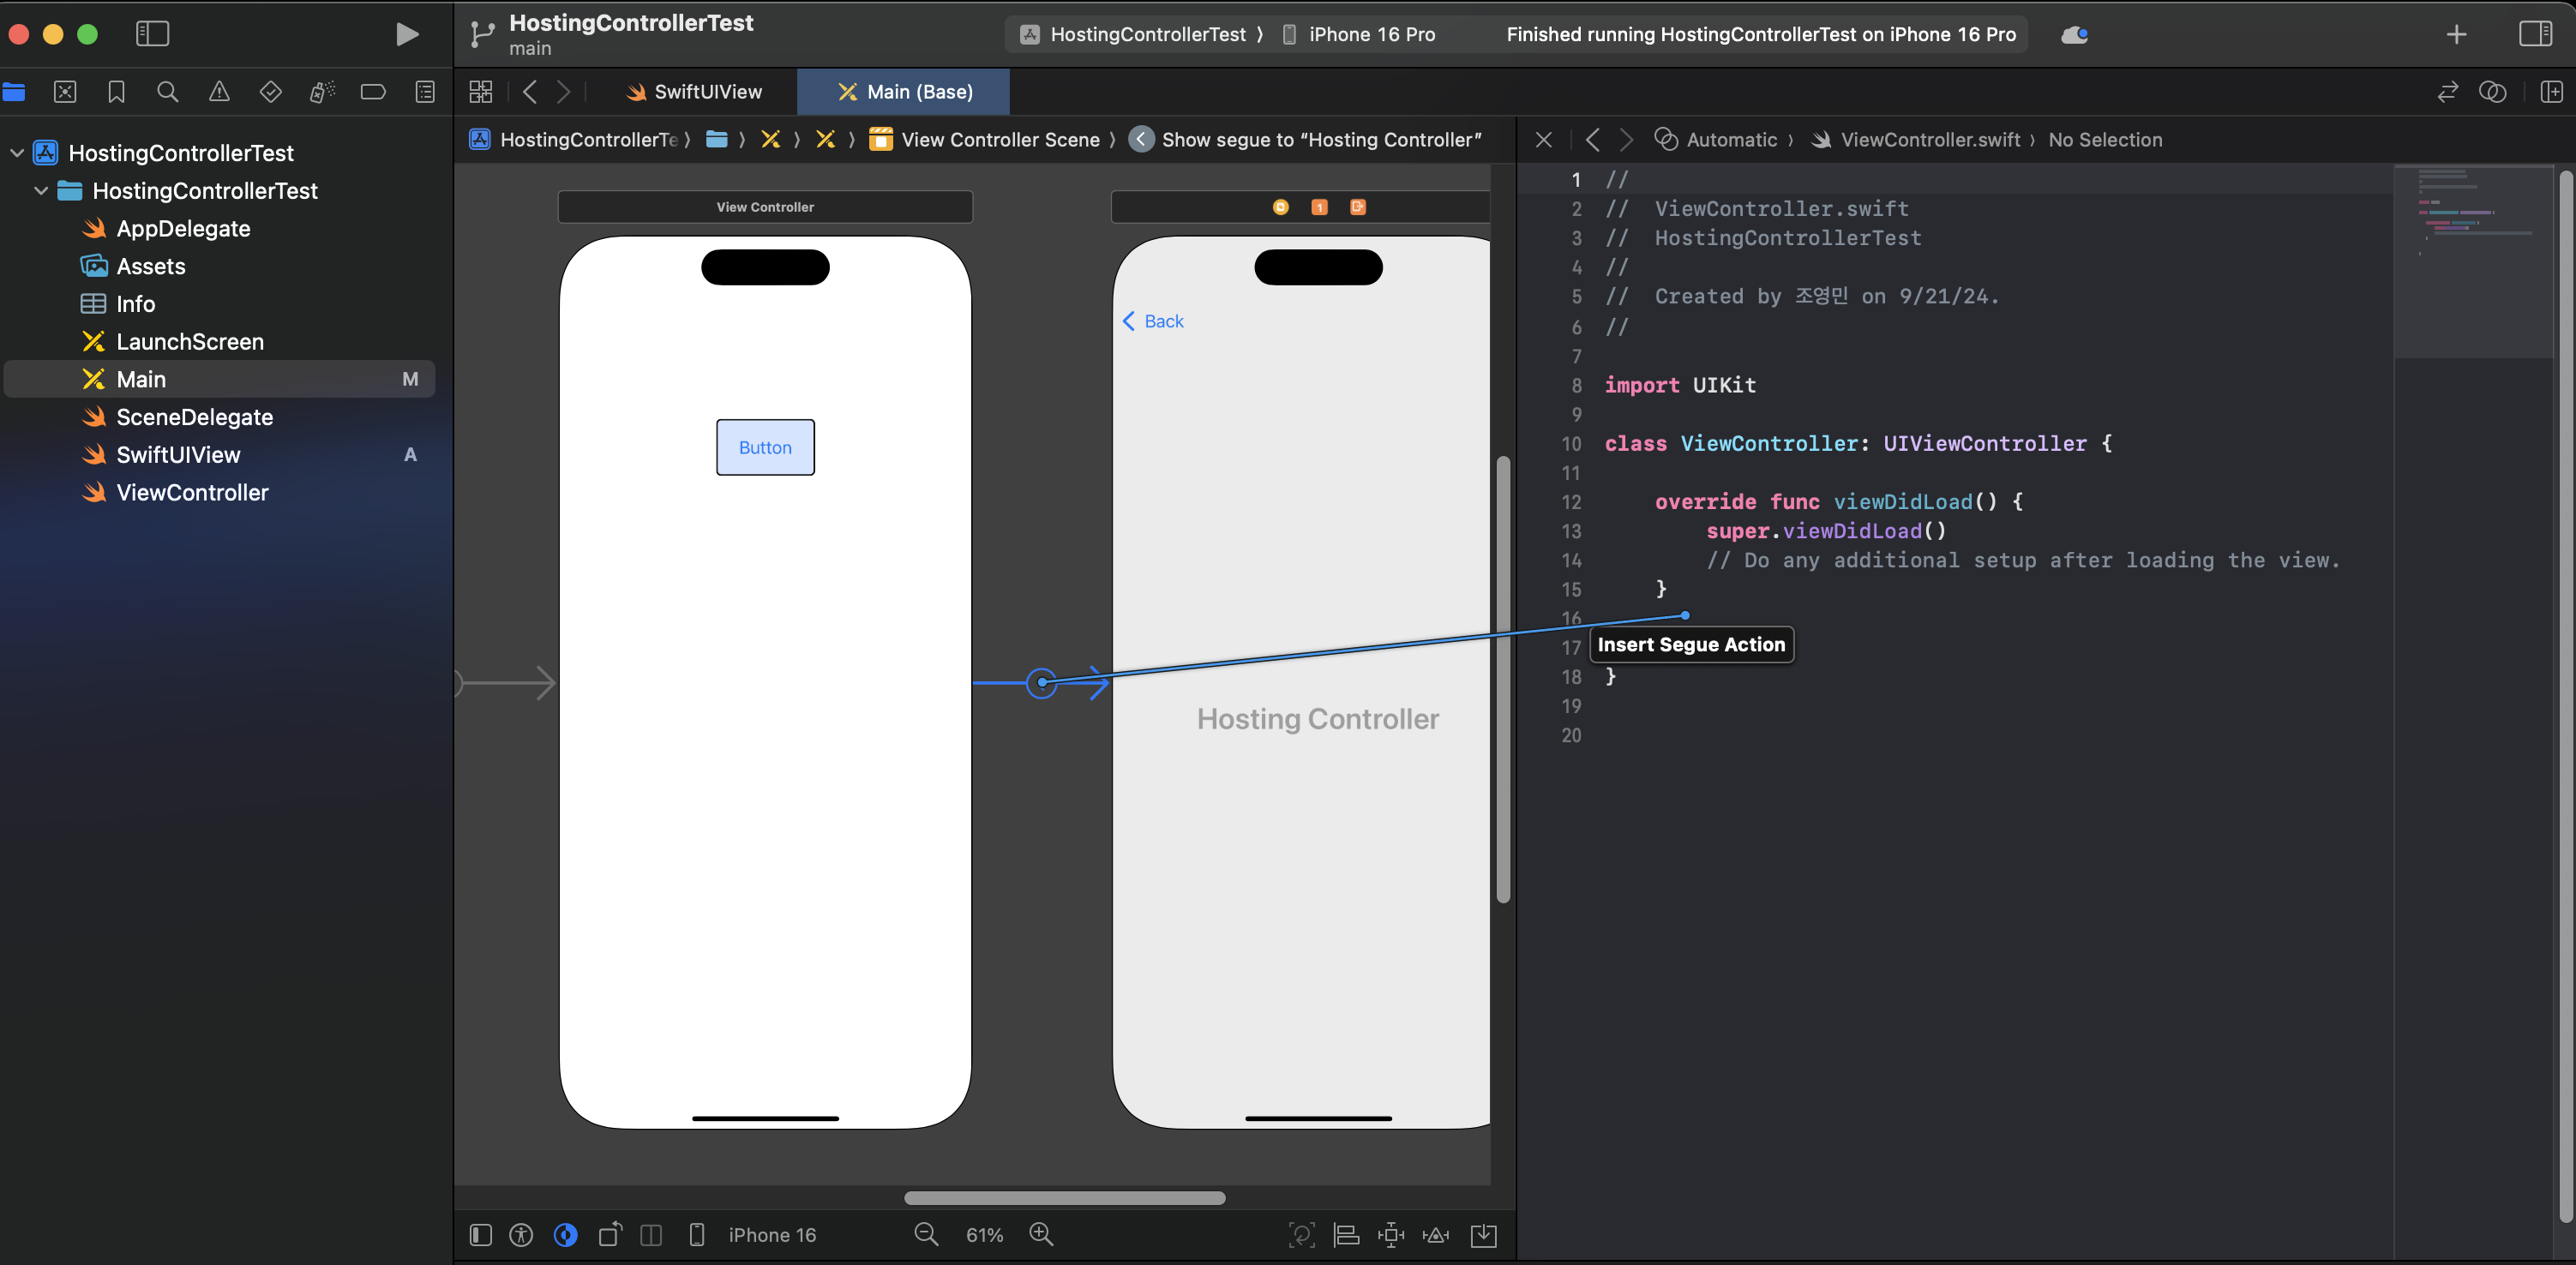The height and width of the screenshot is (1265, 2576).
Task: Open the Bookmark navigator icon
Action: pos(116,92)
